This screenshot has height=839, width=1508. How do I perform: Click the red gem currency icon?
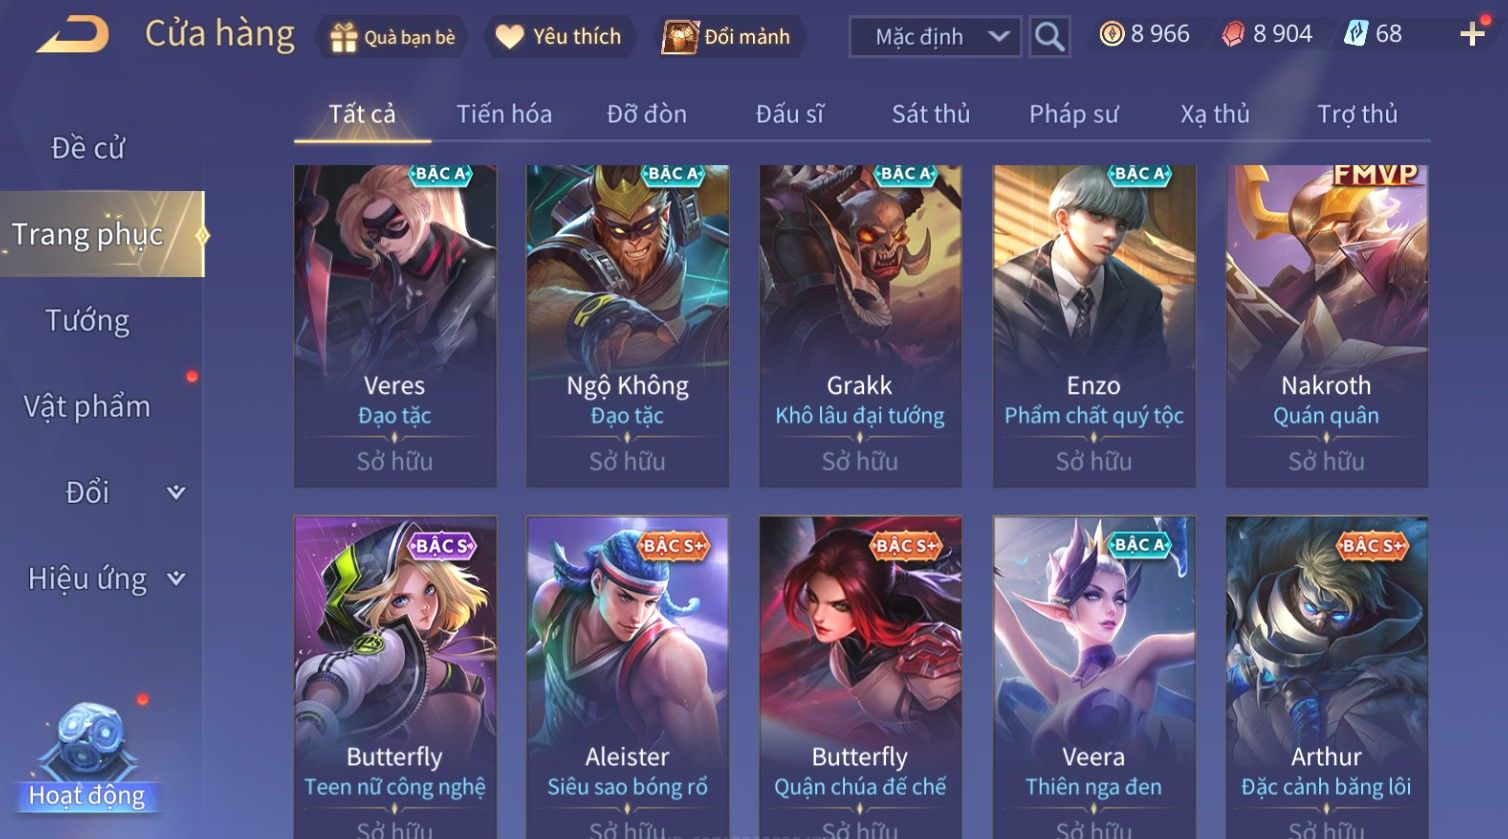click(1233, 35)
